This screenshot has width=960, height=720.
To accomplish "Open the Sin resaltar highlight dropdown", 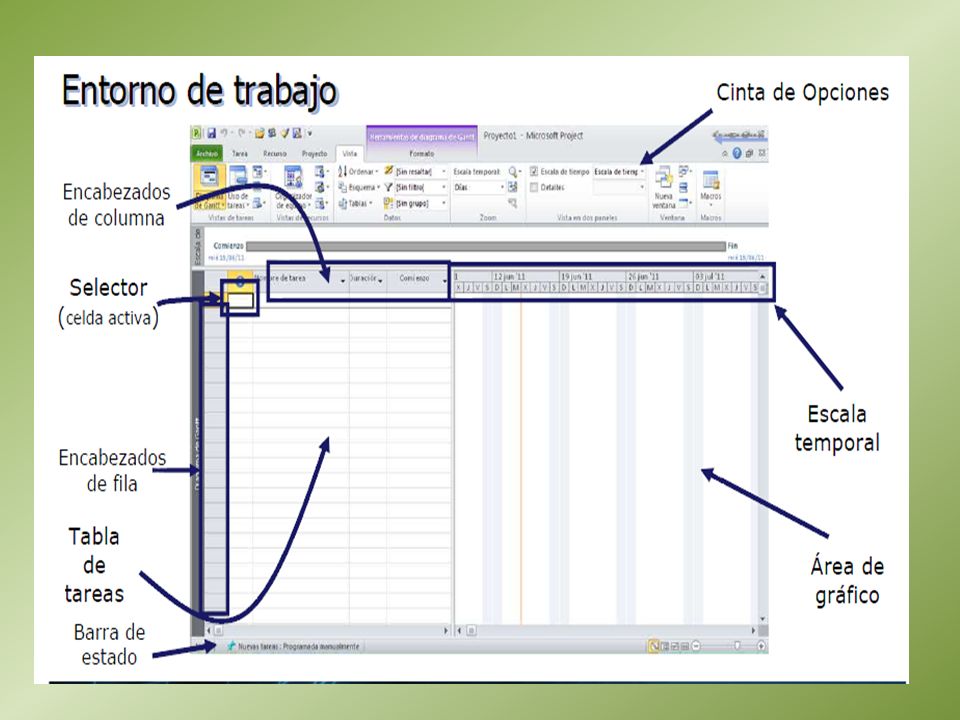I will 444,171.
